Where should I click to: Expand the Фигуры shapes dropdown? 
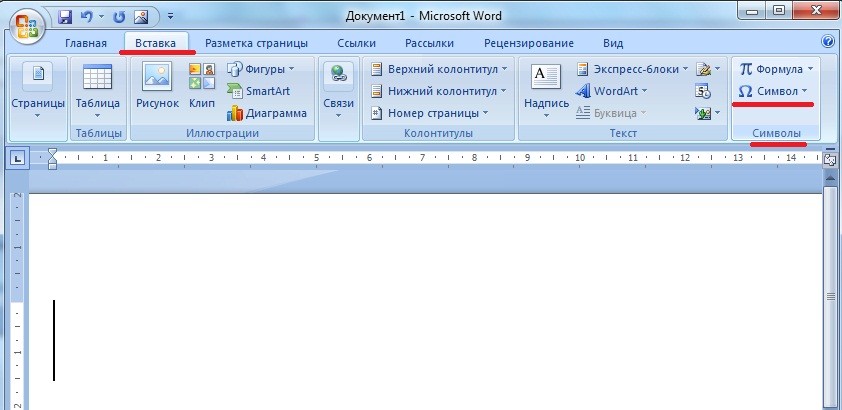pyautogui.click(x=262, y=69)
